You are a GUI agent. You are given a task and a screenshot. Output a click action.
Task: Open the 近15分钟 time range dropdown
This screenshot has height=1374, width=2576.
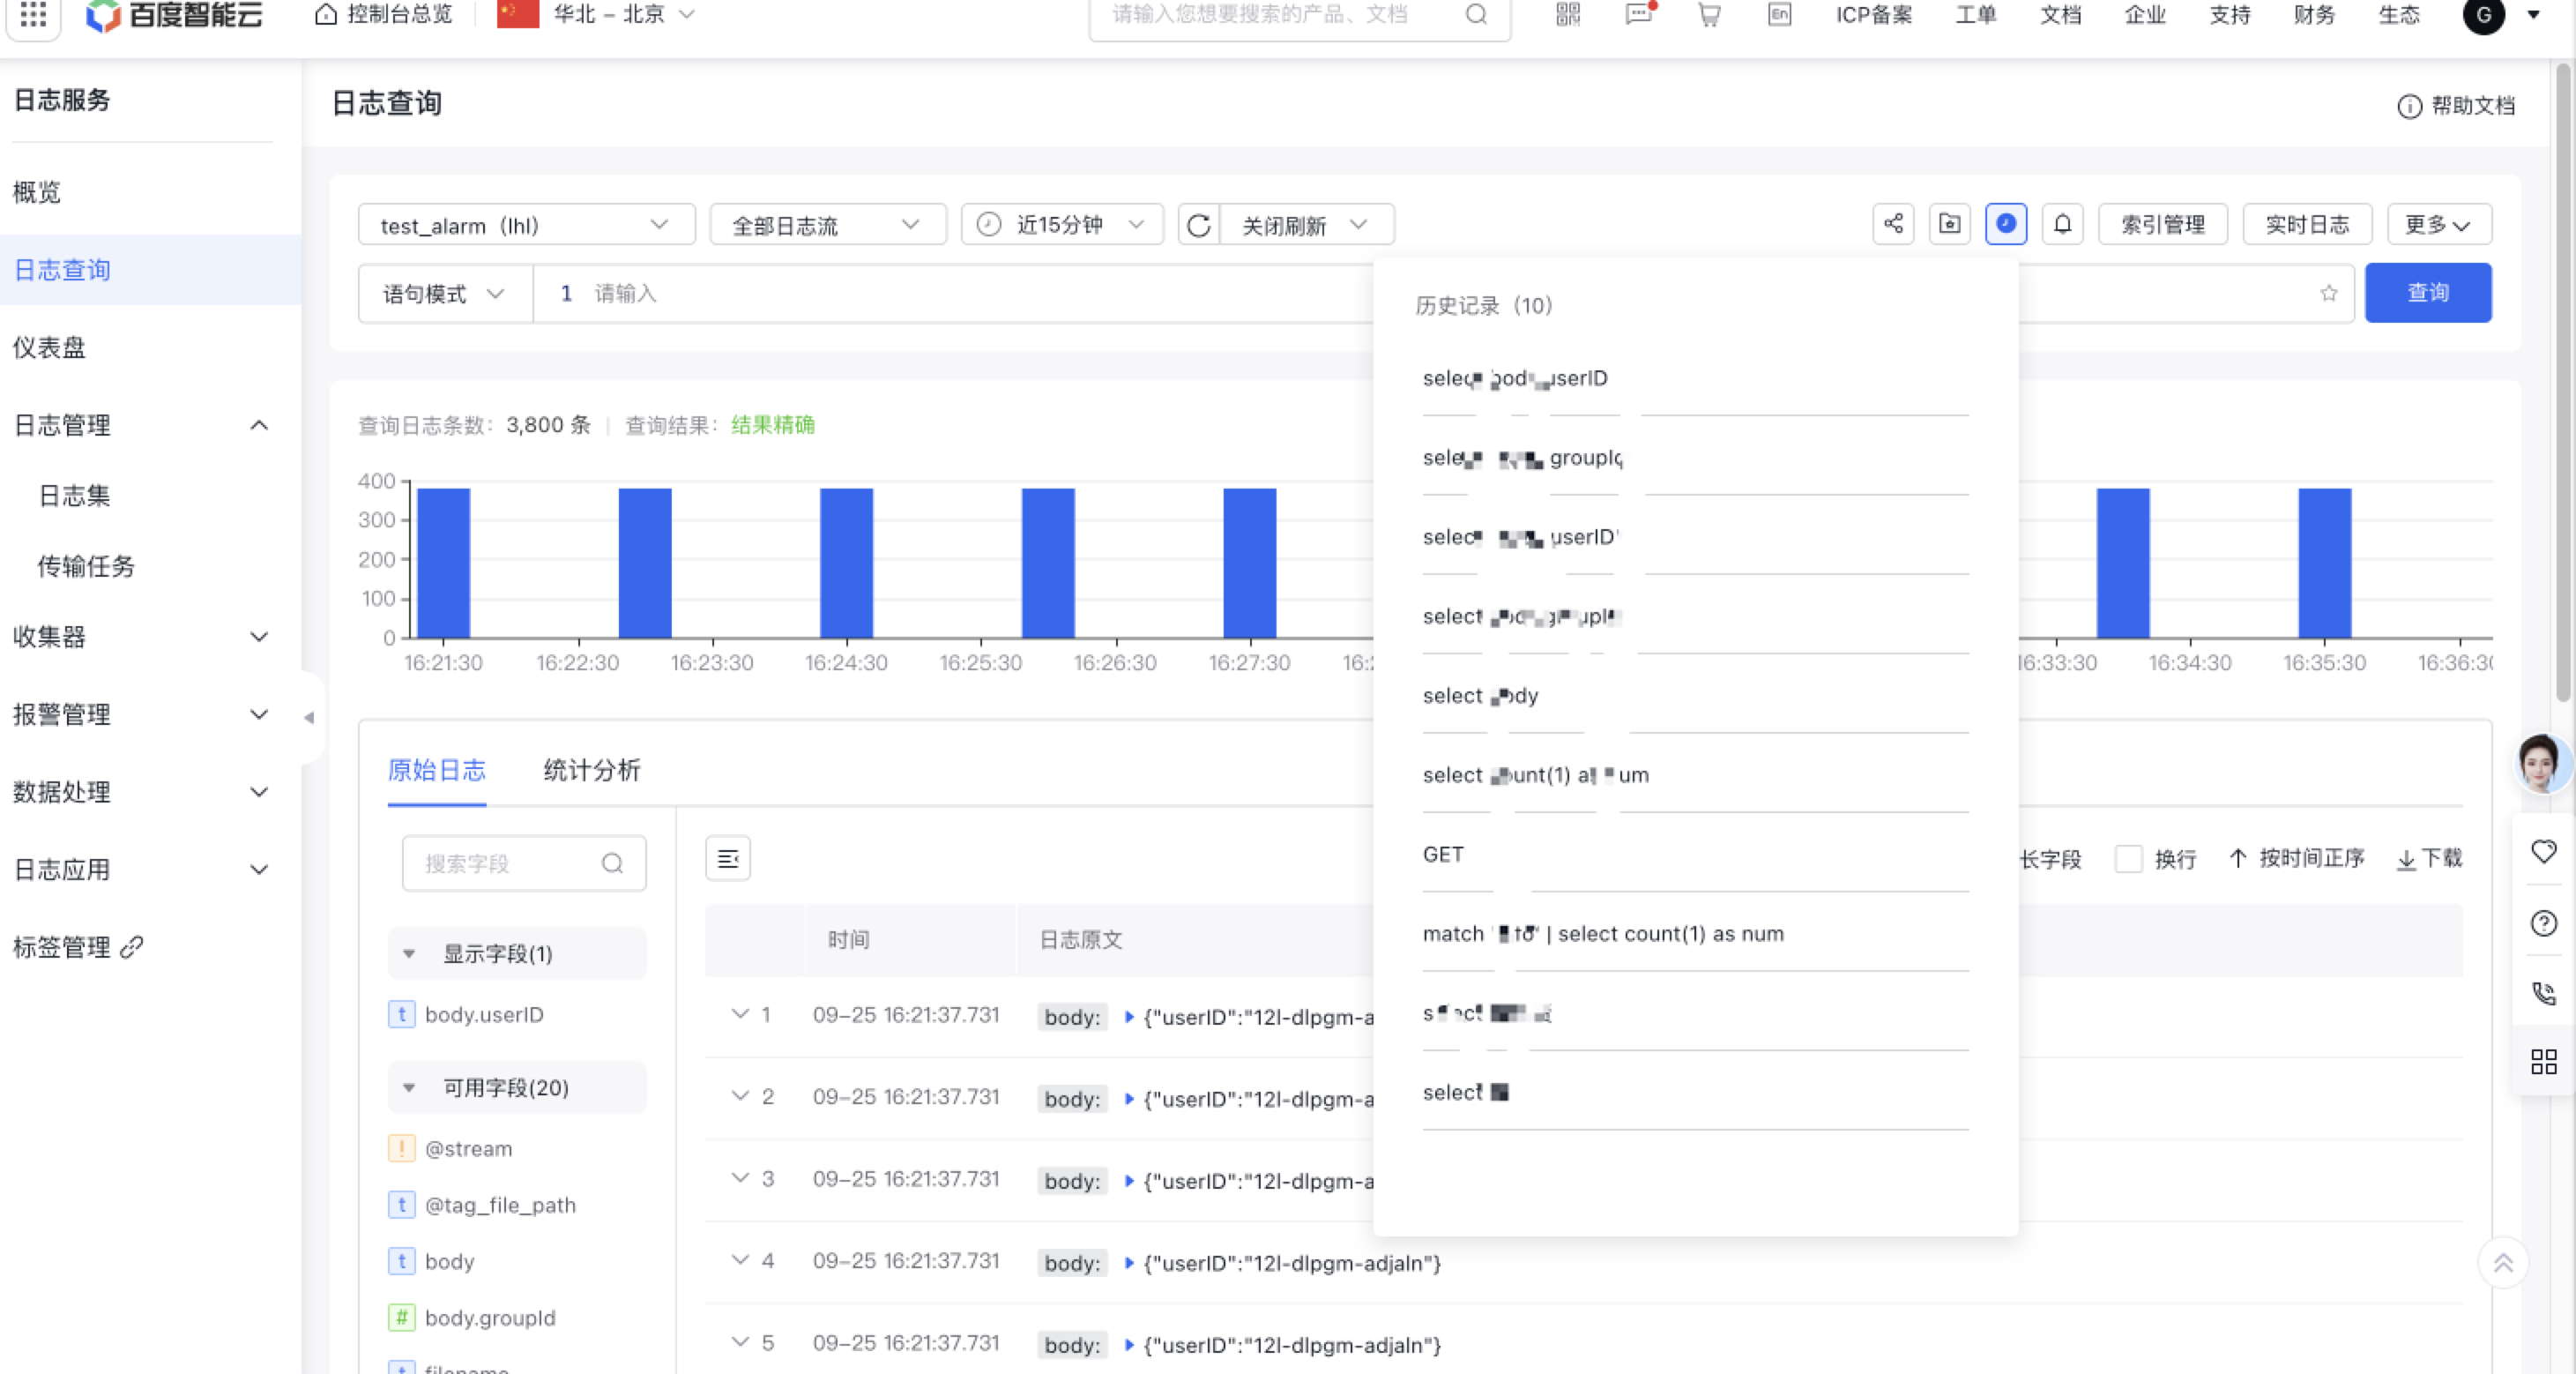1061,225
